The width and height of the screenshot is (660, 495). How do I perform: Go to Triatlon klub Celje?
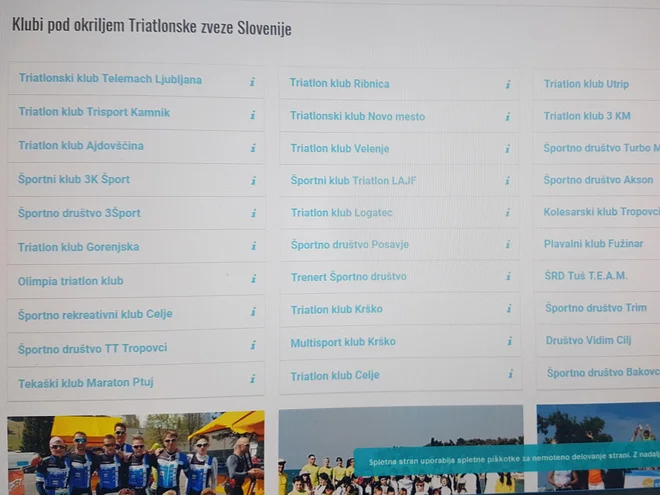click(335, 375)
